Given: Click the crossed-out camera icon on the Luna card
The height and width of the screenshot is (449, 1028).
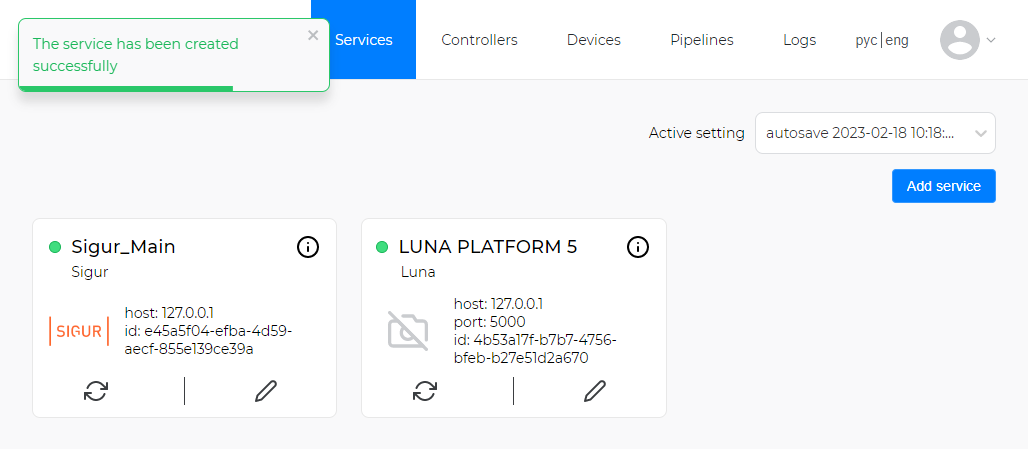Looking at the screenshot, I should click(x=408, y=331).
